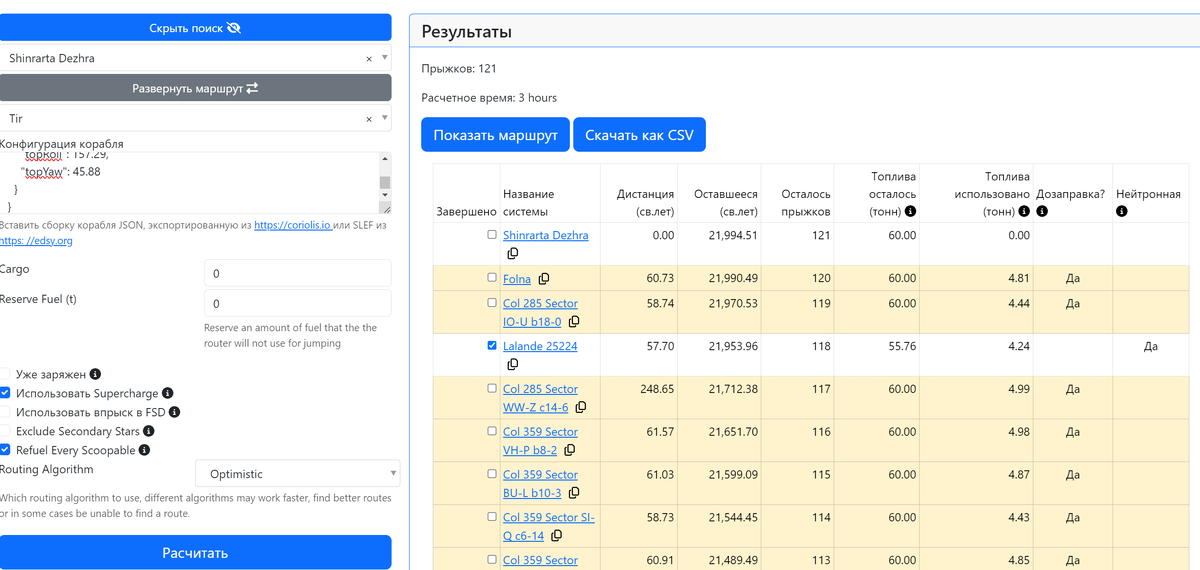1200x570 pixels.
Task: Open edsy.org link
Action: [36, 241]
